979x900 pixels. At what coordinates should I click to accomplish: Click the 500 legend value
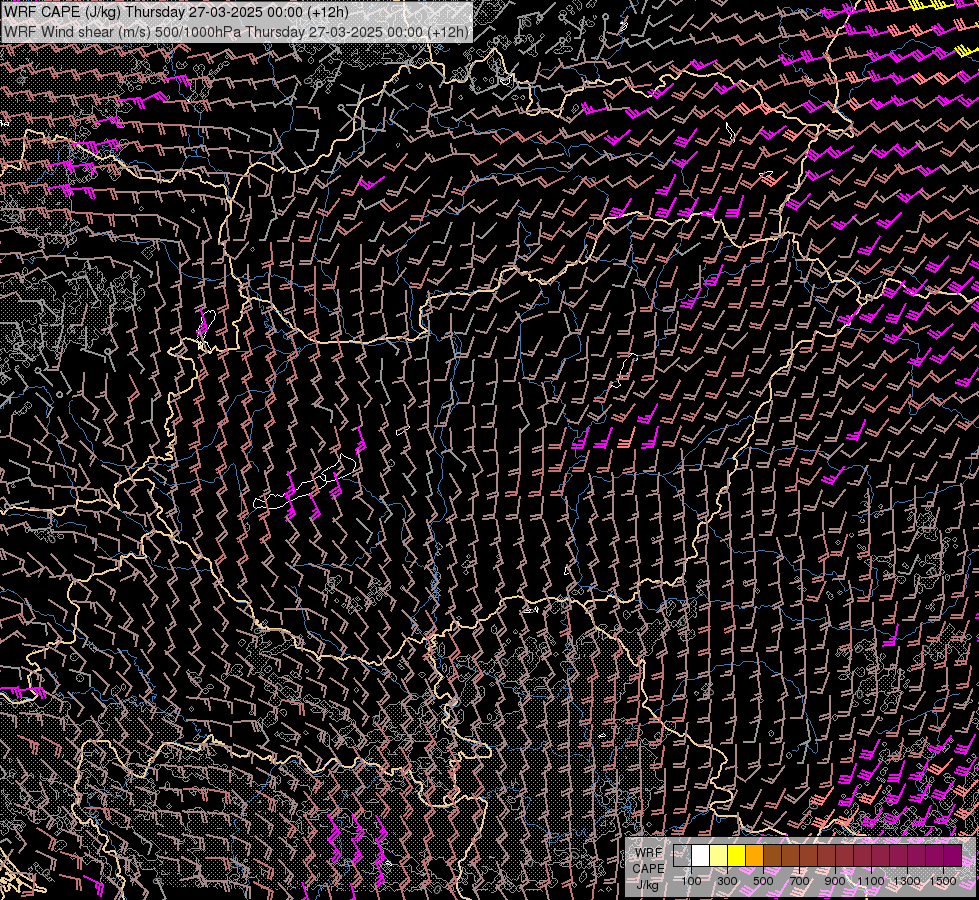coord(763,881)
